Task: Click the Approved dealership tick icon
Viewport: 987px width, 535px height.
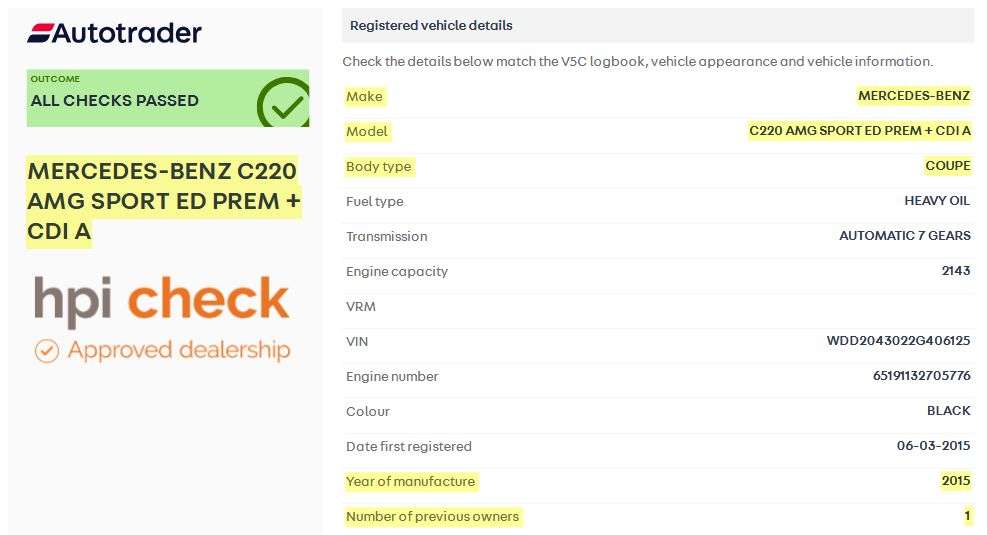Action: click(x=47, y=351)
